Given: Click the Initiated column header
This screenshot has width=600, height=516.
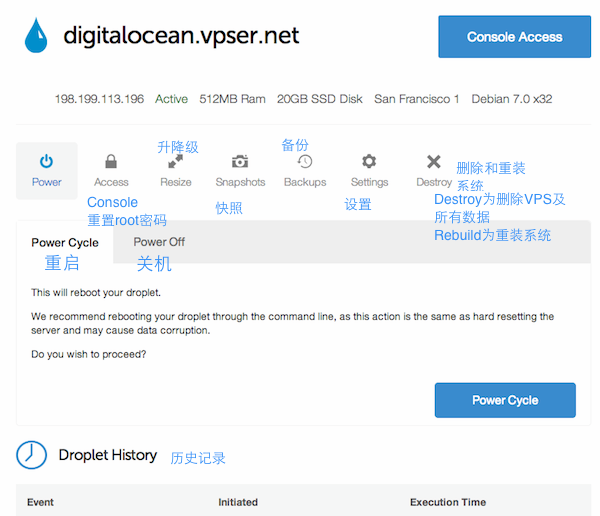Looking at the screenshot, I should pyautogui.click(x=238, y=502).
